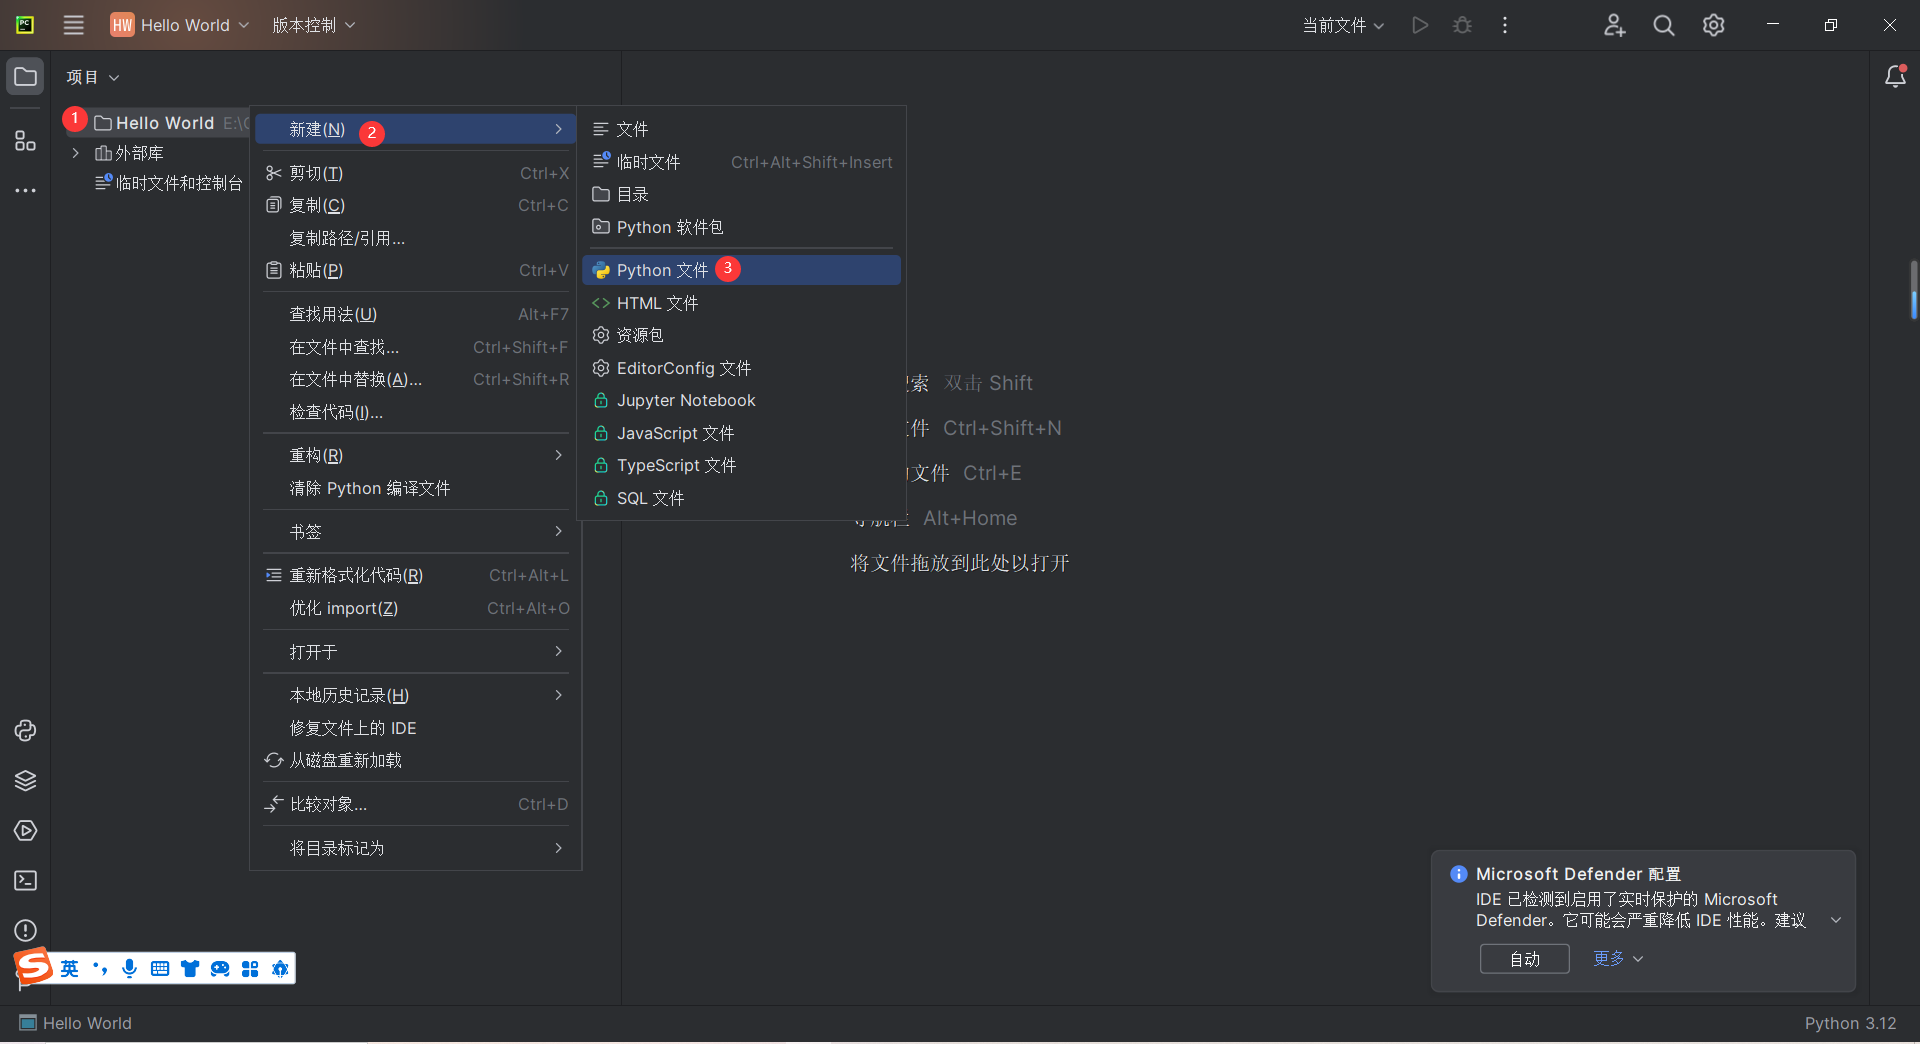Open Hello World project dropdown
The image size is (1920, 1044).
[x=180, y=25]
